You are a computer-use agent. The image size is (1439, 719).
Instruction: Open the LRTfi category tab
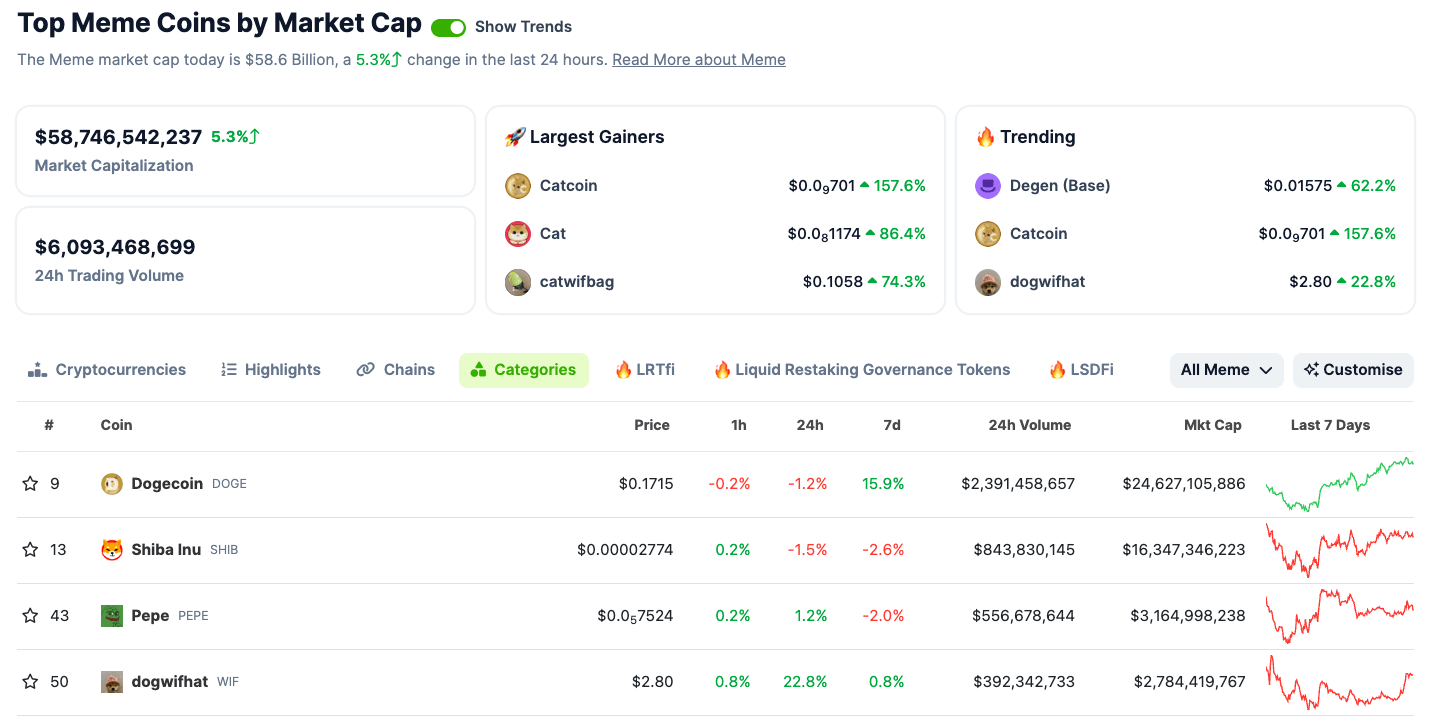[x=645, y=370]
